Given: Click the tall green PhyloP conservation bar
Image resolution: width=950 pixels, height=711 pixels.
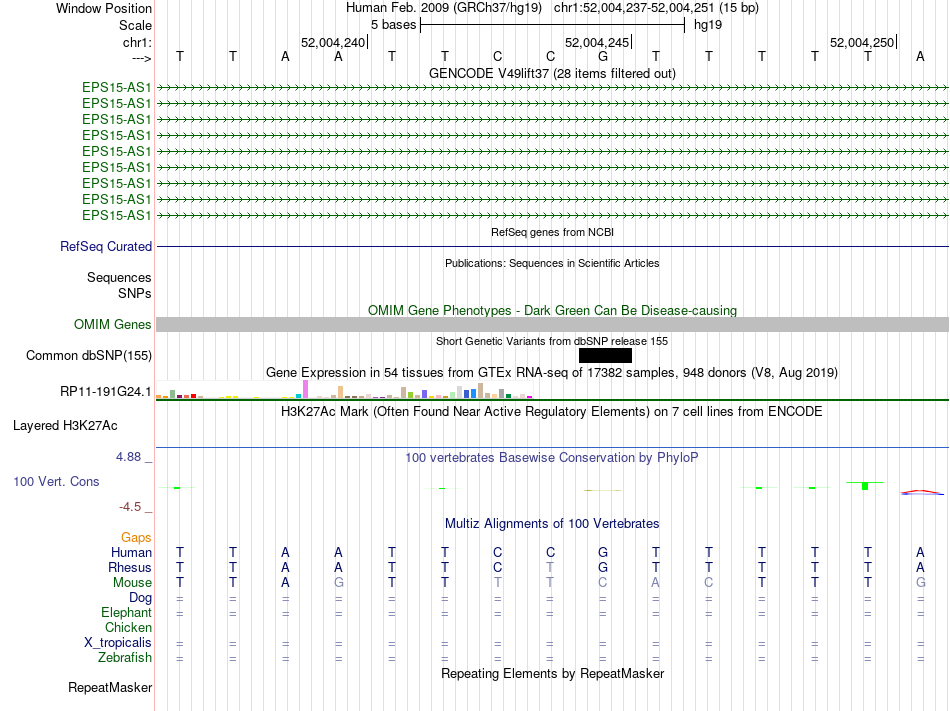Looking at the screenshot, I should [x=865, y=486].
